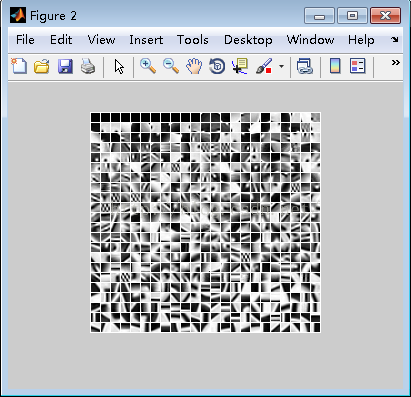
Task: Print the figure using the printer icon
Action: click(88, 66)
